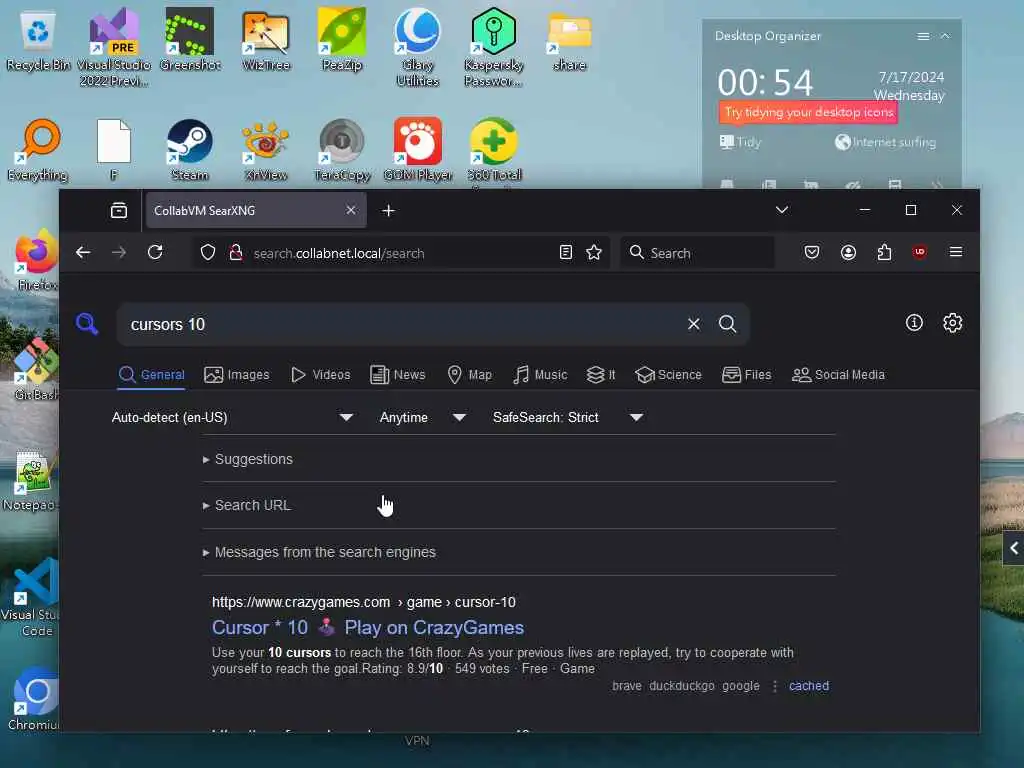Click Try tidying your desktop icons banner
The image size is (1024, 768).
pos(808,112)
